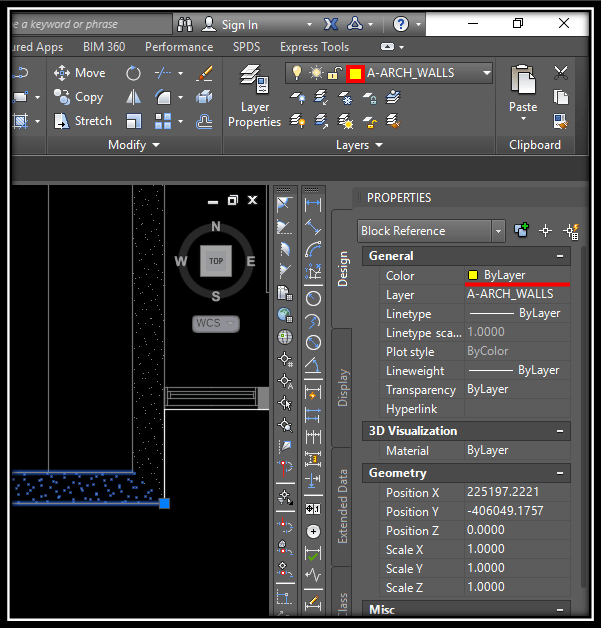Click the N compass direction on ViewCube
This screenshot has width=601, height=628.
pos(216,226)
